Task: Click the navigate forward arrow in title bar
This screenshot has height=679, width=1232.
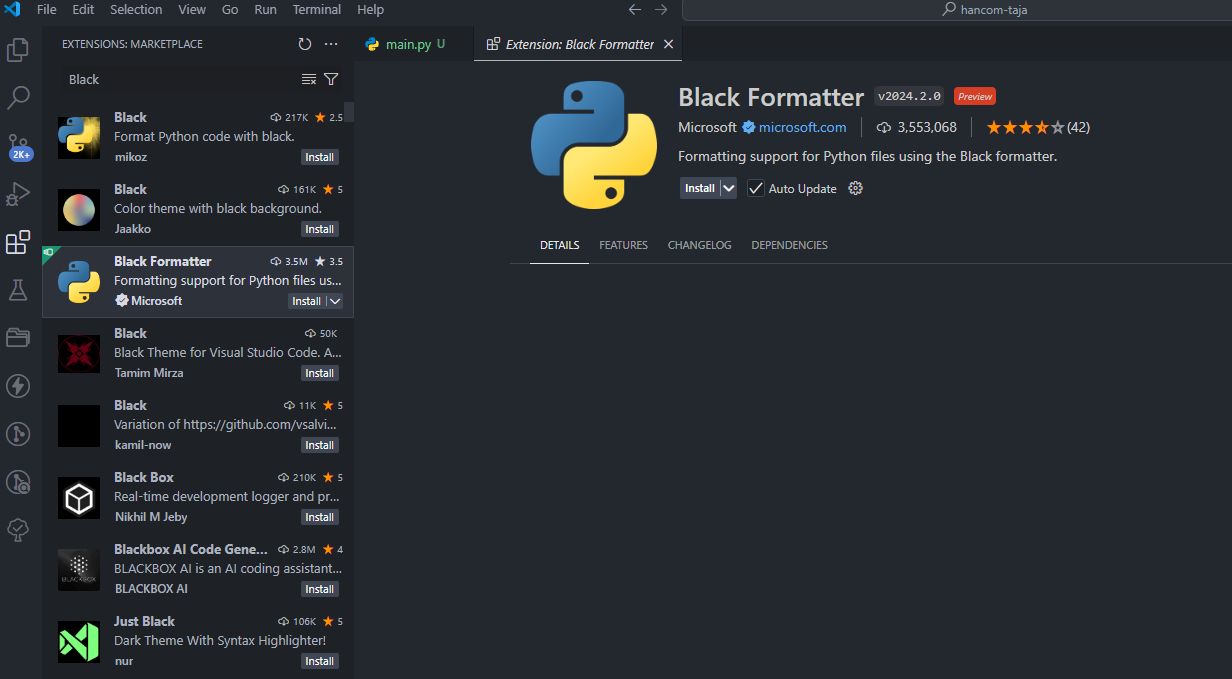Action: click(661, 9)
